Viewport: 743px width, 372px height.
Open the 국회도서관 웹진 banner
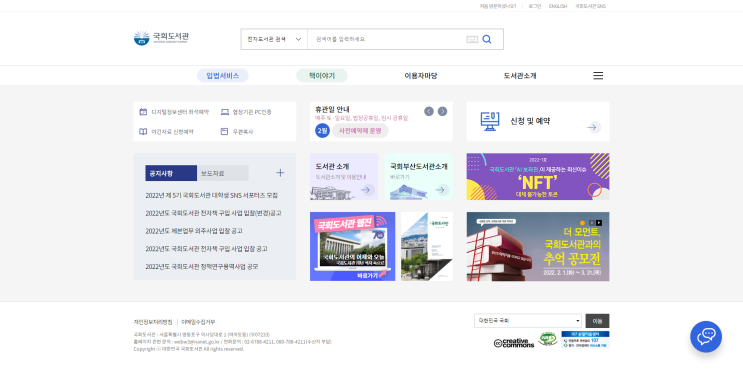click(353, 246)
